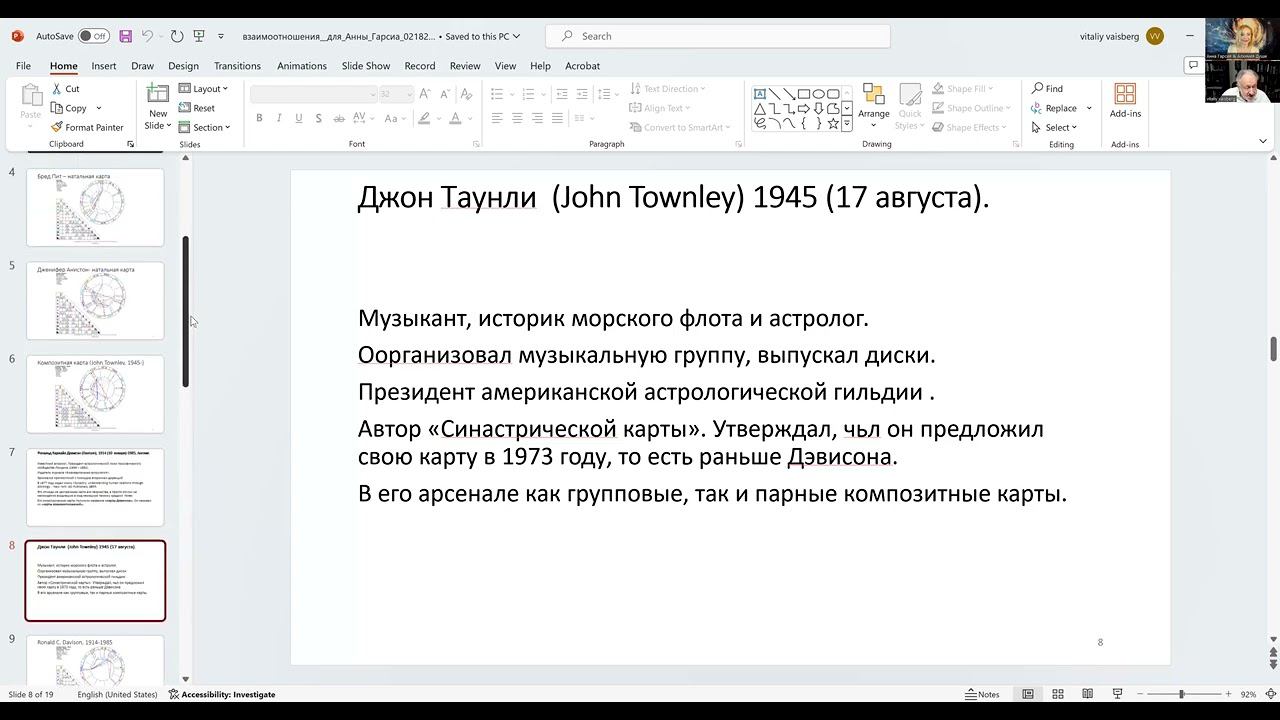The width and height of the screenshot is (1280, 720).
Task: Click the Search box in title bar
Action: coord(717,36)
